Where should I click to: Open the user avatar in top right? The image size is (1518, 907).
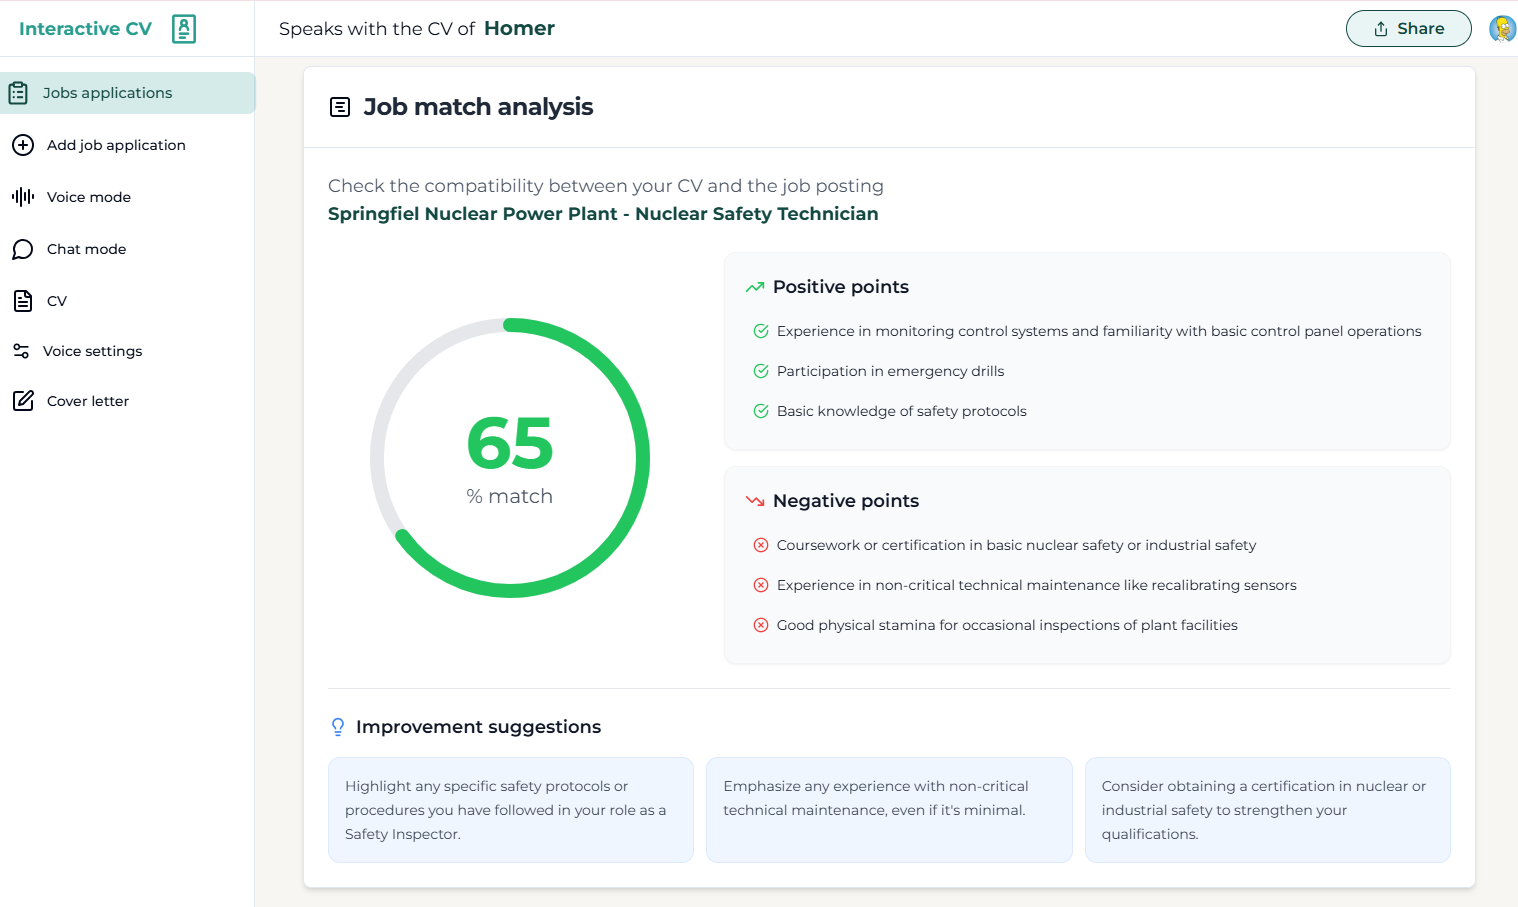tap(1502, 29)
